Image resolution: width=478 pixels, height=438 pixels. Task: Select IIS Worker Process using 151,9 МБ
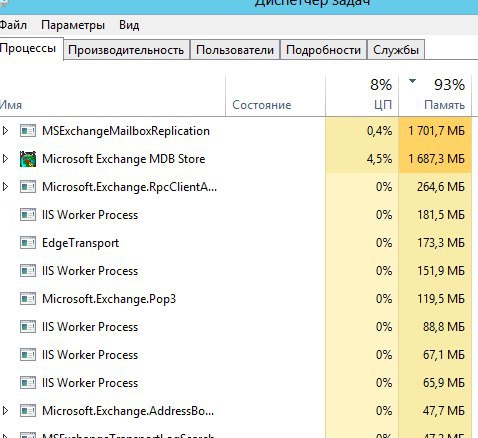coord(90,271)
